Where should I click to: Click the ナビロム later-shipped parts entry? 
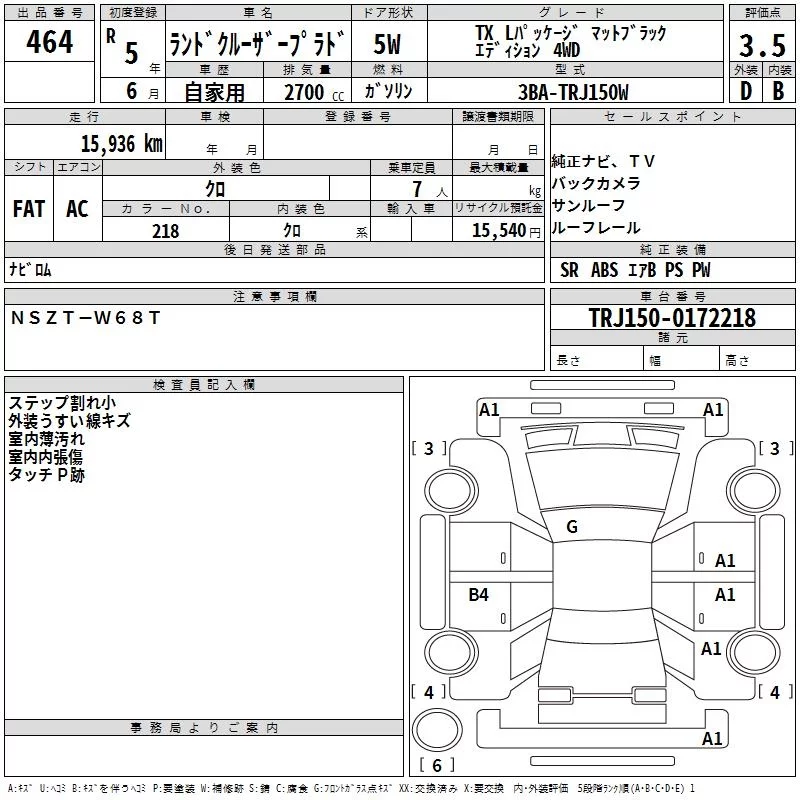(30, 270)
